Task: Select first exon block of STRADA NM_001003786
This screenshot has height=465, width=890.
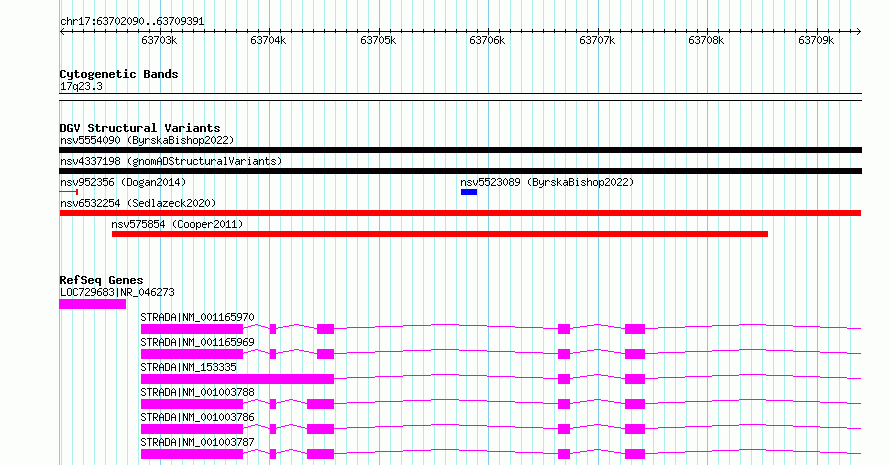Action: [x=192, y=429]
